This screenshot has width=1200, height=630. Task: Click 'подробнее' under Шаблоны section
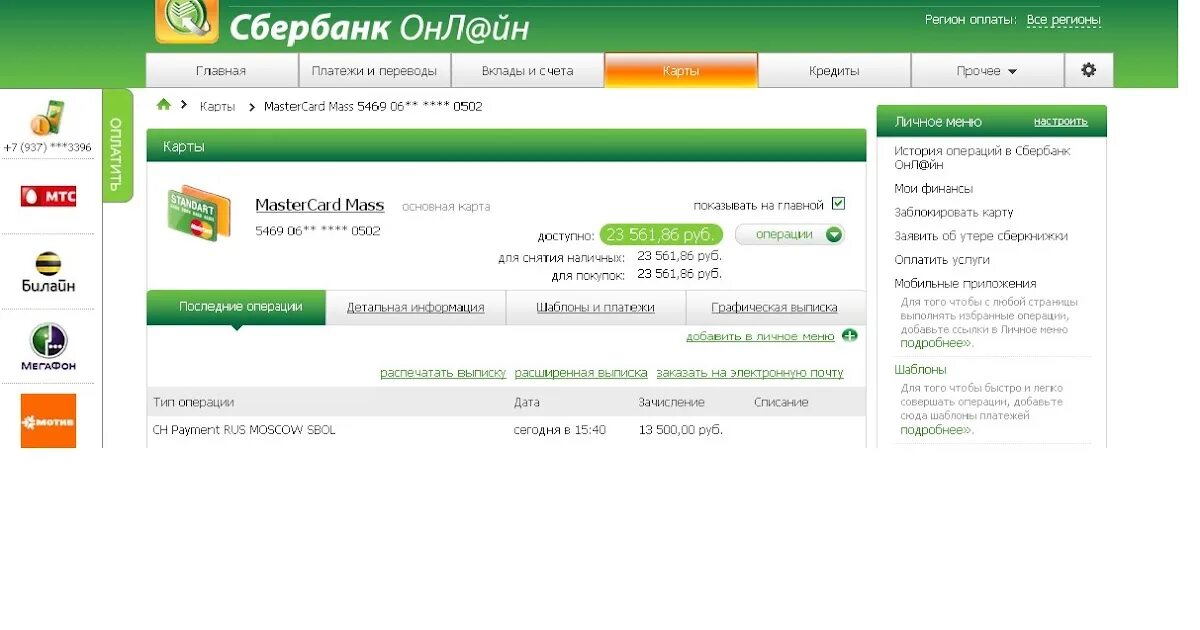pyautogui.click(x=935, y=430)
